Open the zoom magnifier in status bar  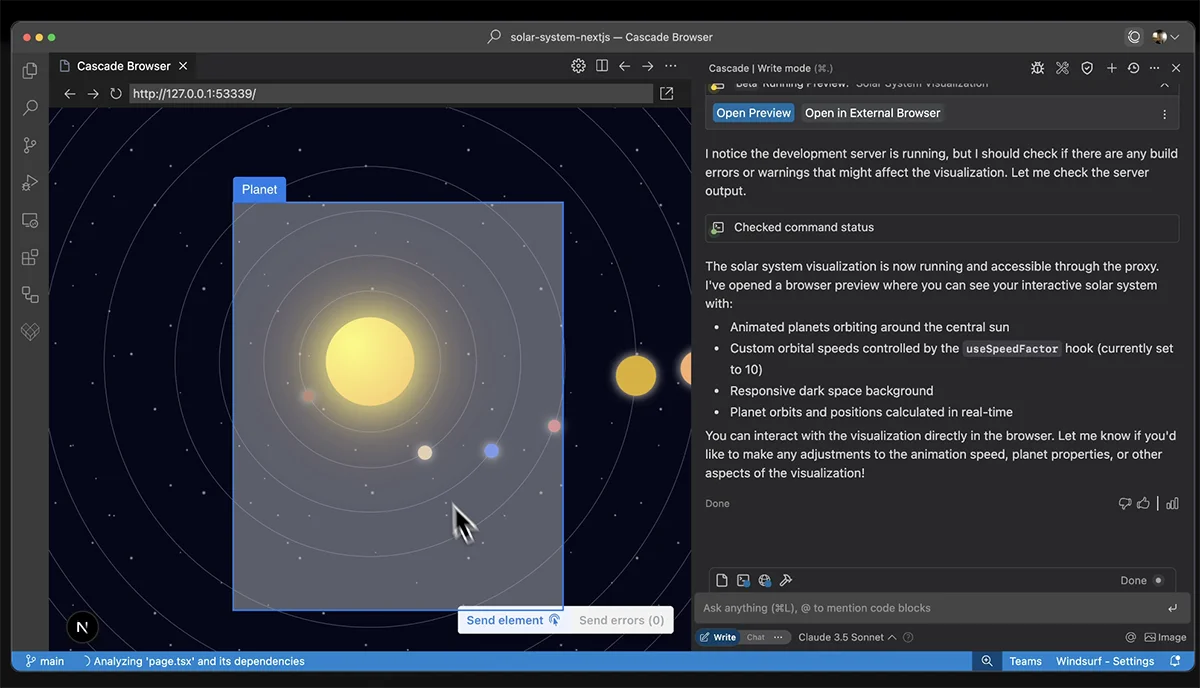point(987,661)
